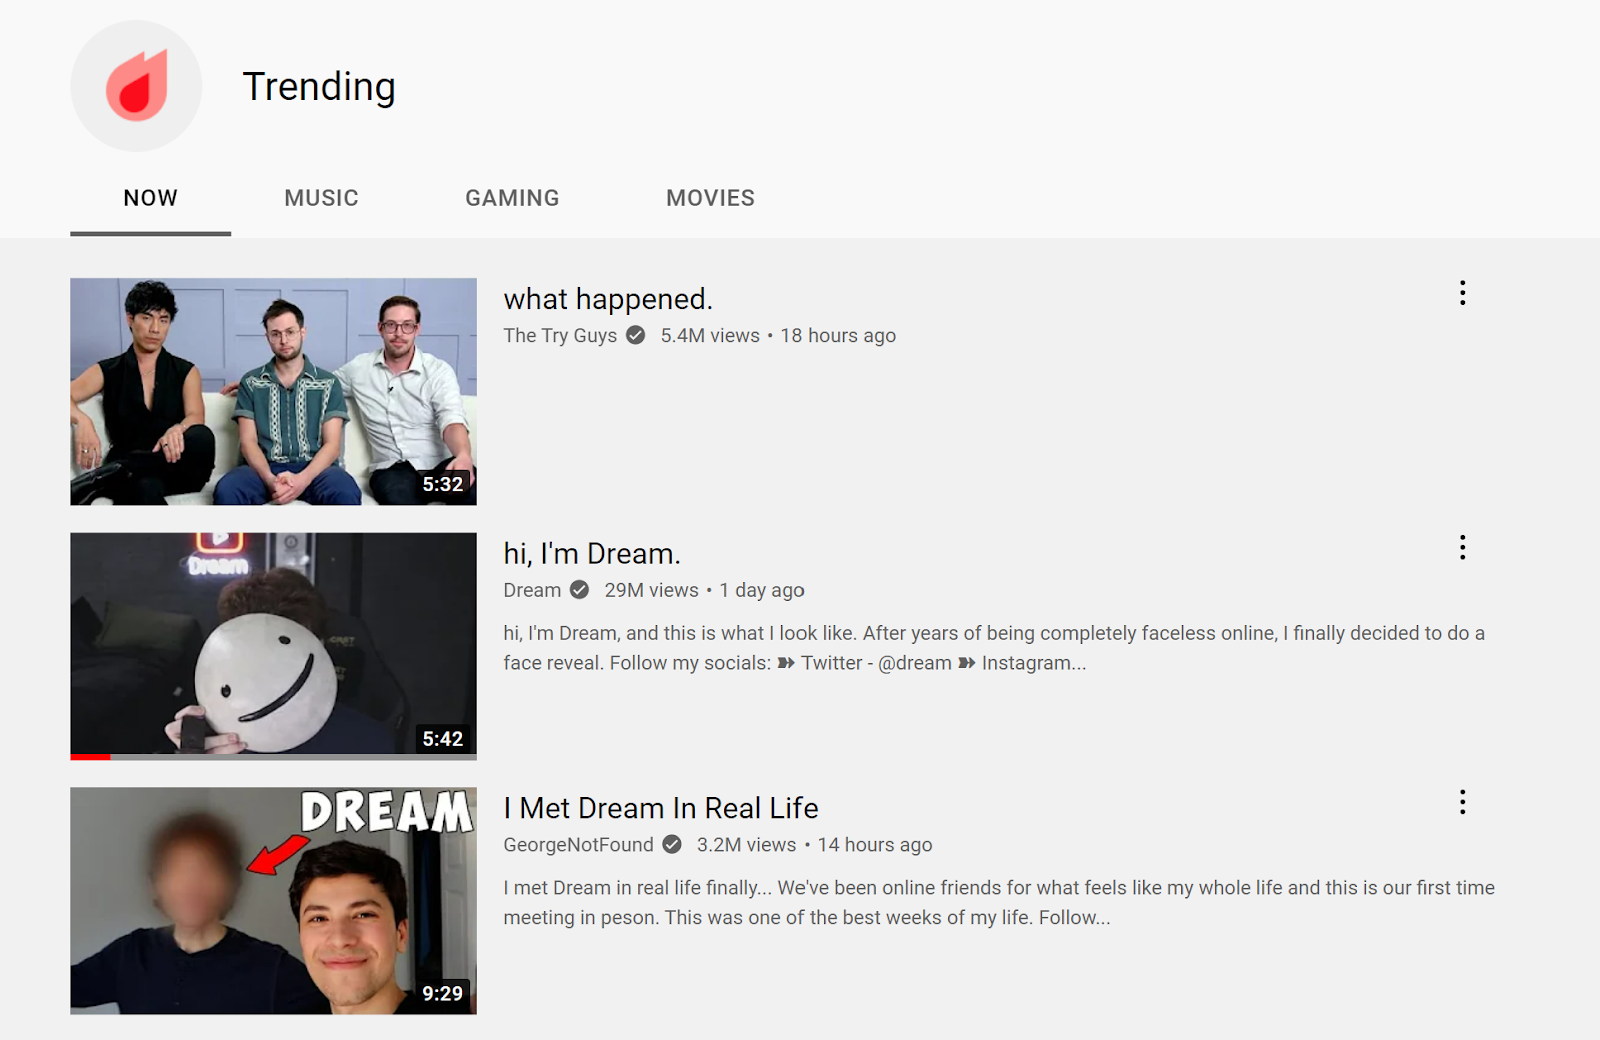Click verified badge next to GeorgeNotFound
The image size is (1600, 1040).
point(672,844)
